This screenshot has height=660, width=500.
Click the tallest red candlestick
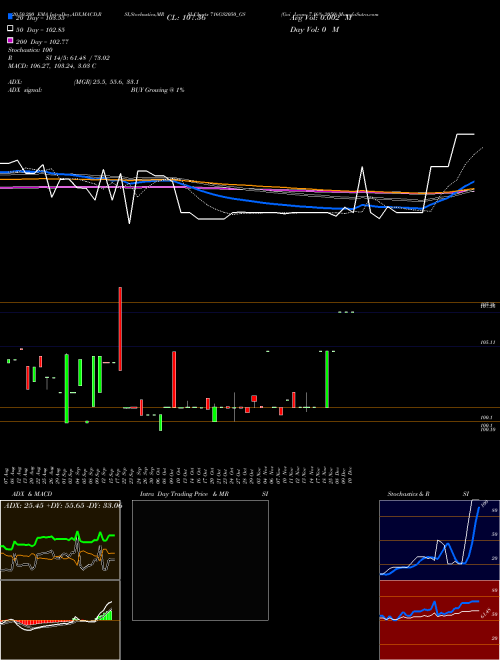tap(120, 329)
